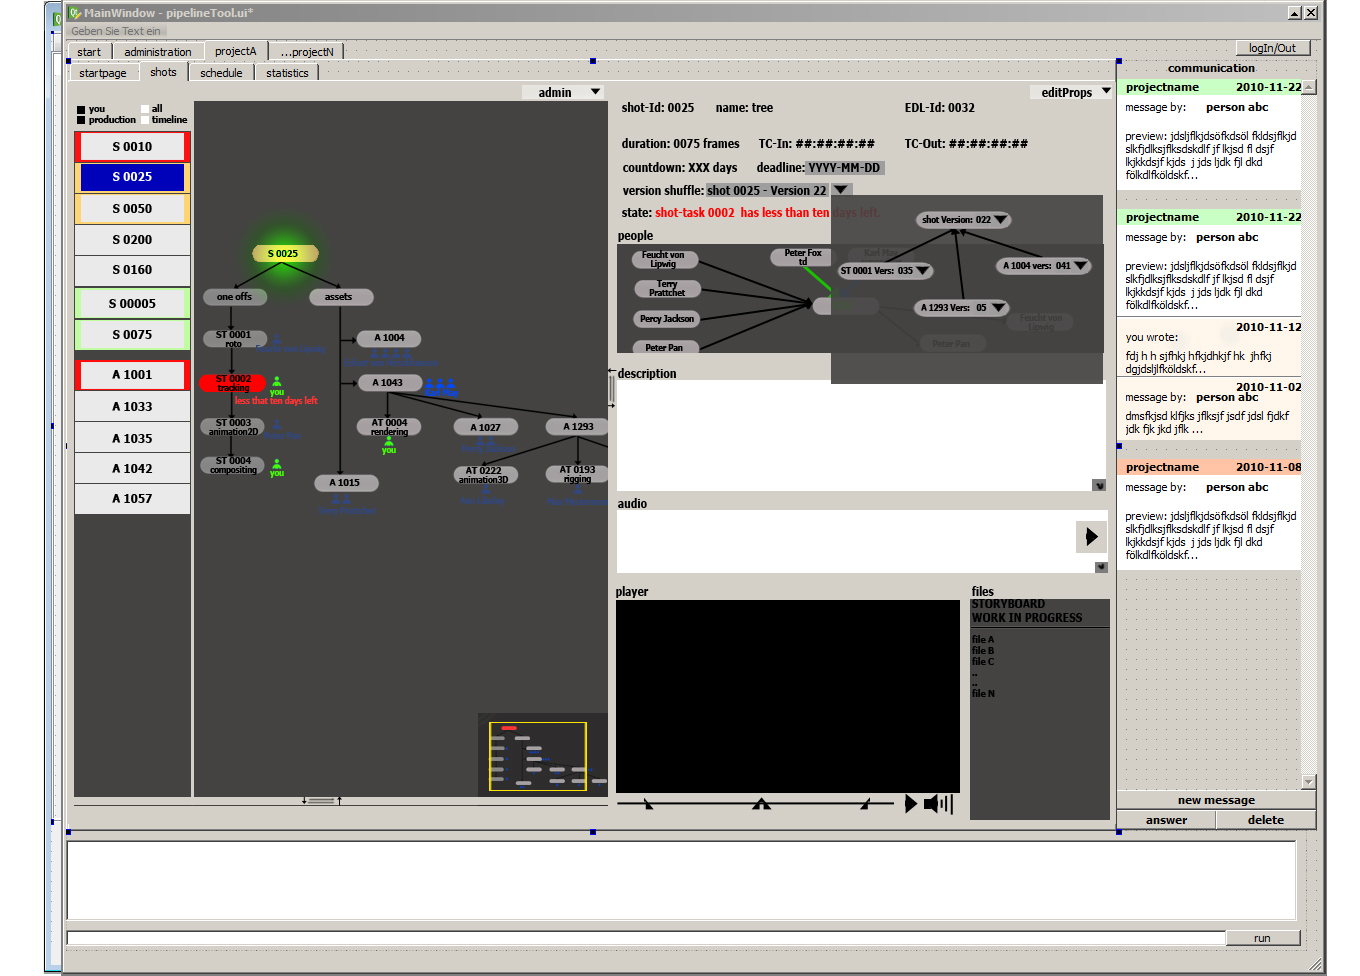Select the ST 0002 tracking red node
The width and height of the screenshot is (1360, 976).
click(233, 383)
